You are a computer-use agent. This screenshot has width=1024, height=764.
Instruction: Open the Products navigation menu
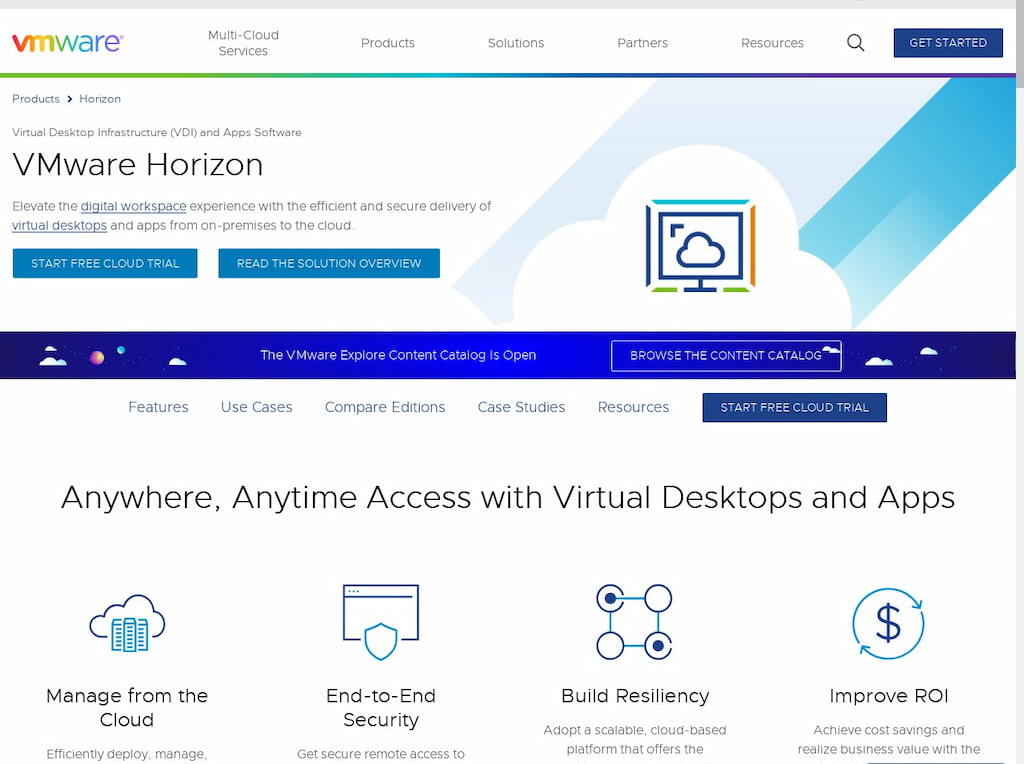click(x=387, y=43)
